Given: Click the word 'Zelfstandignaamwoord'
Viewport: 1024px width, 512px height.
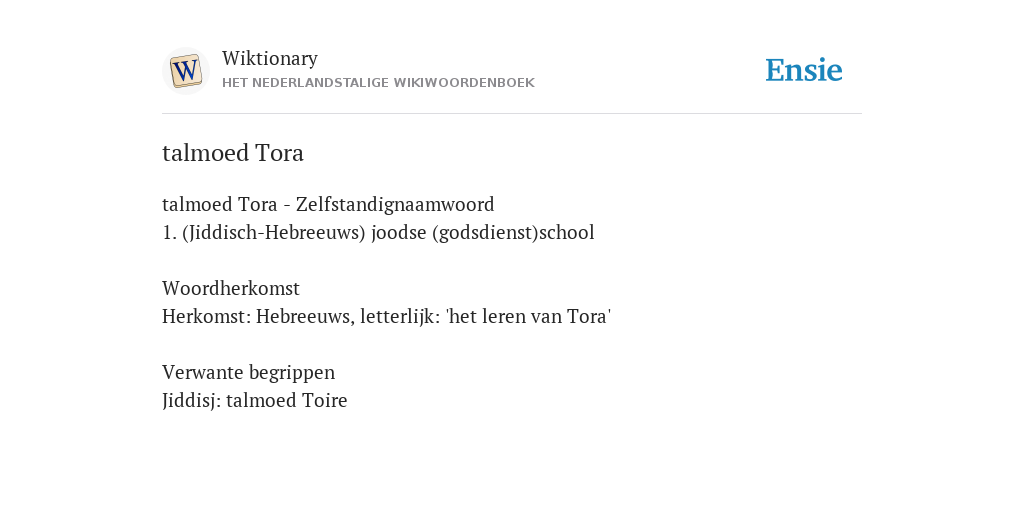Looking at the screenshot, I should [395, 204].
